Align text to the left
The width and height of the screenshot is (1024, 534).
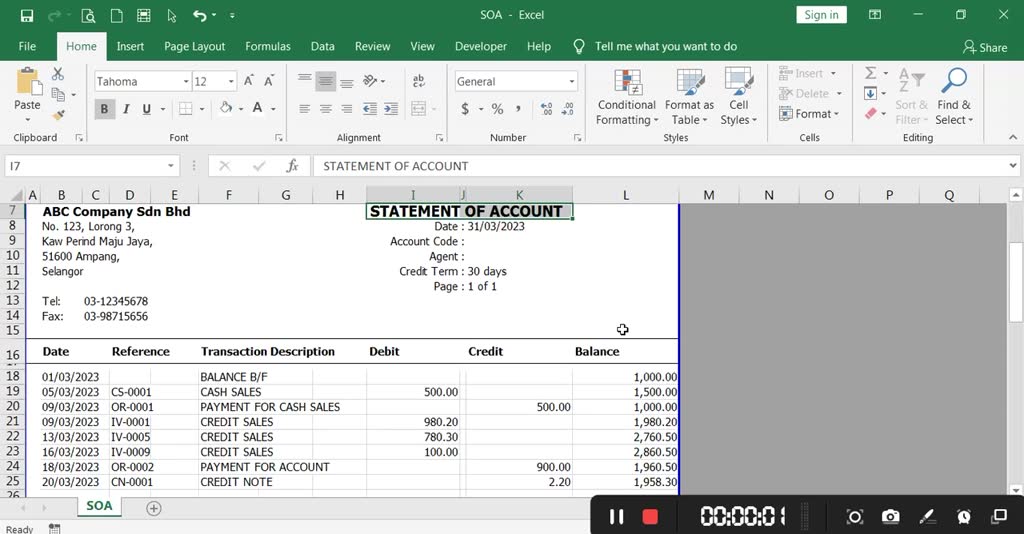tap(304, 109)
